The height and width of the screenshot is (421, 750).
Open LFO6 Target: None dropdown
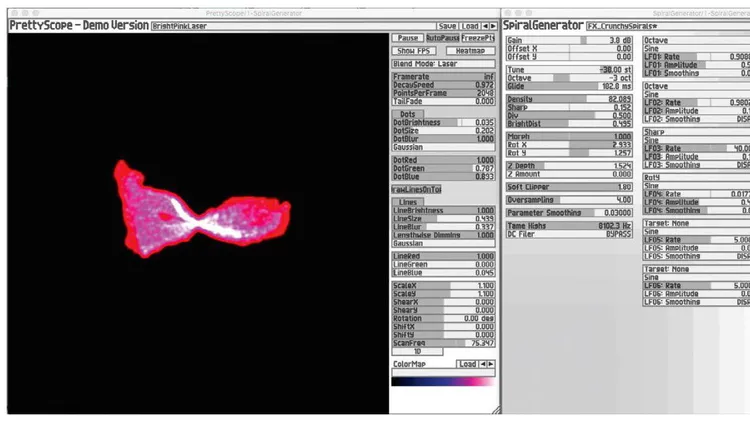(696, 269)
